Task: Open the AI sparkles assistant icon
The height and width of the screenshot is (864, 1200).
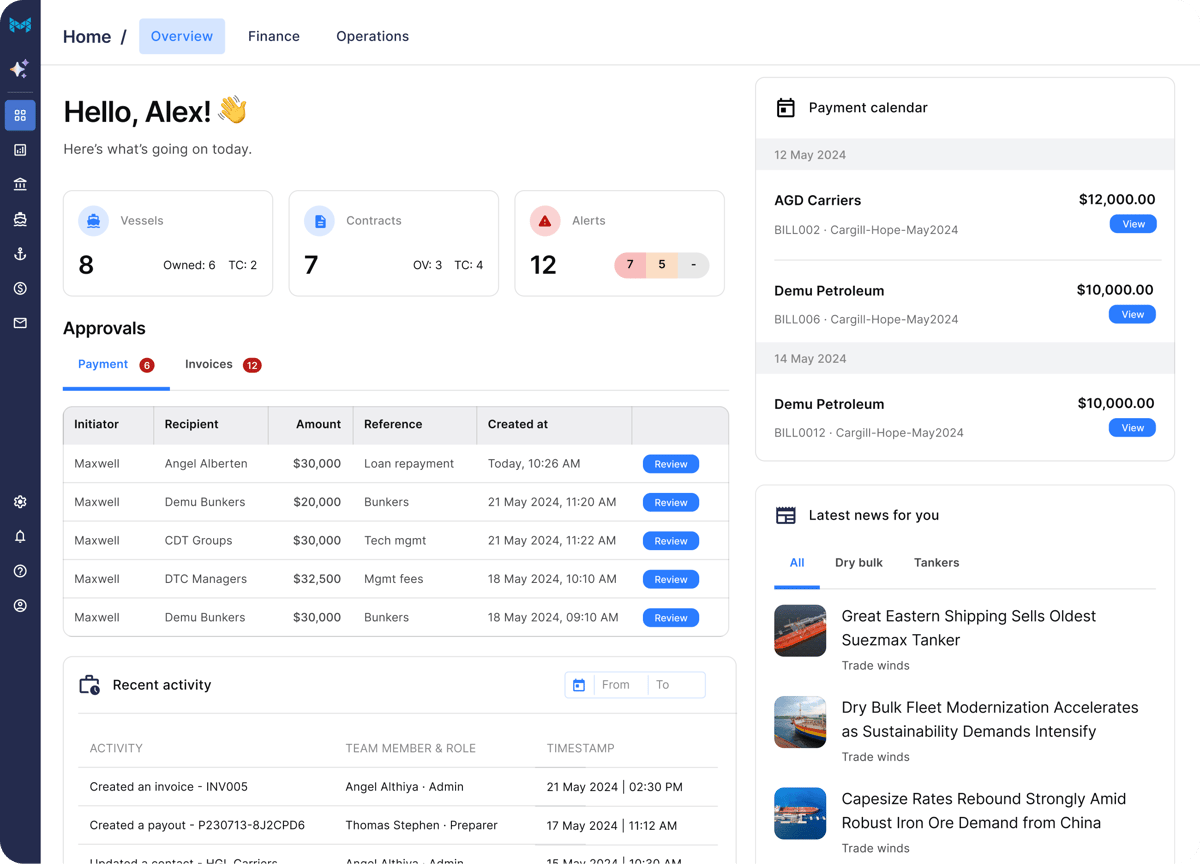Action: tap(20, 69)
